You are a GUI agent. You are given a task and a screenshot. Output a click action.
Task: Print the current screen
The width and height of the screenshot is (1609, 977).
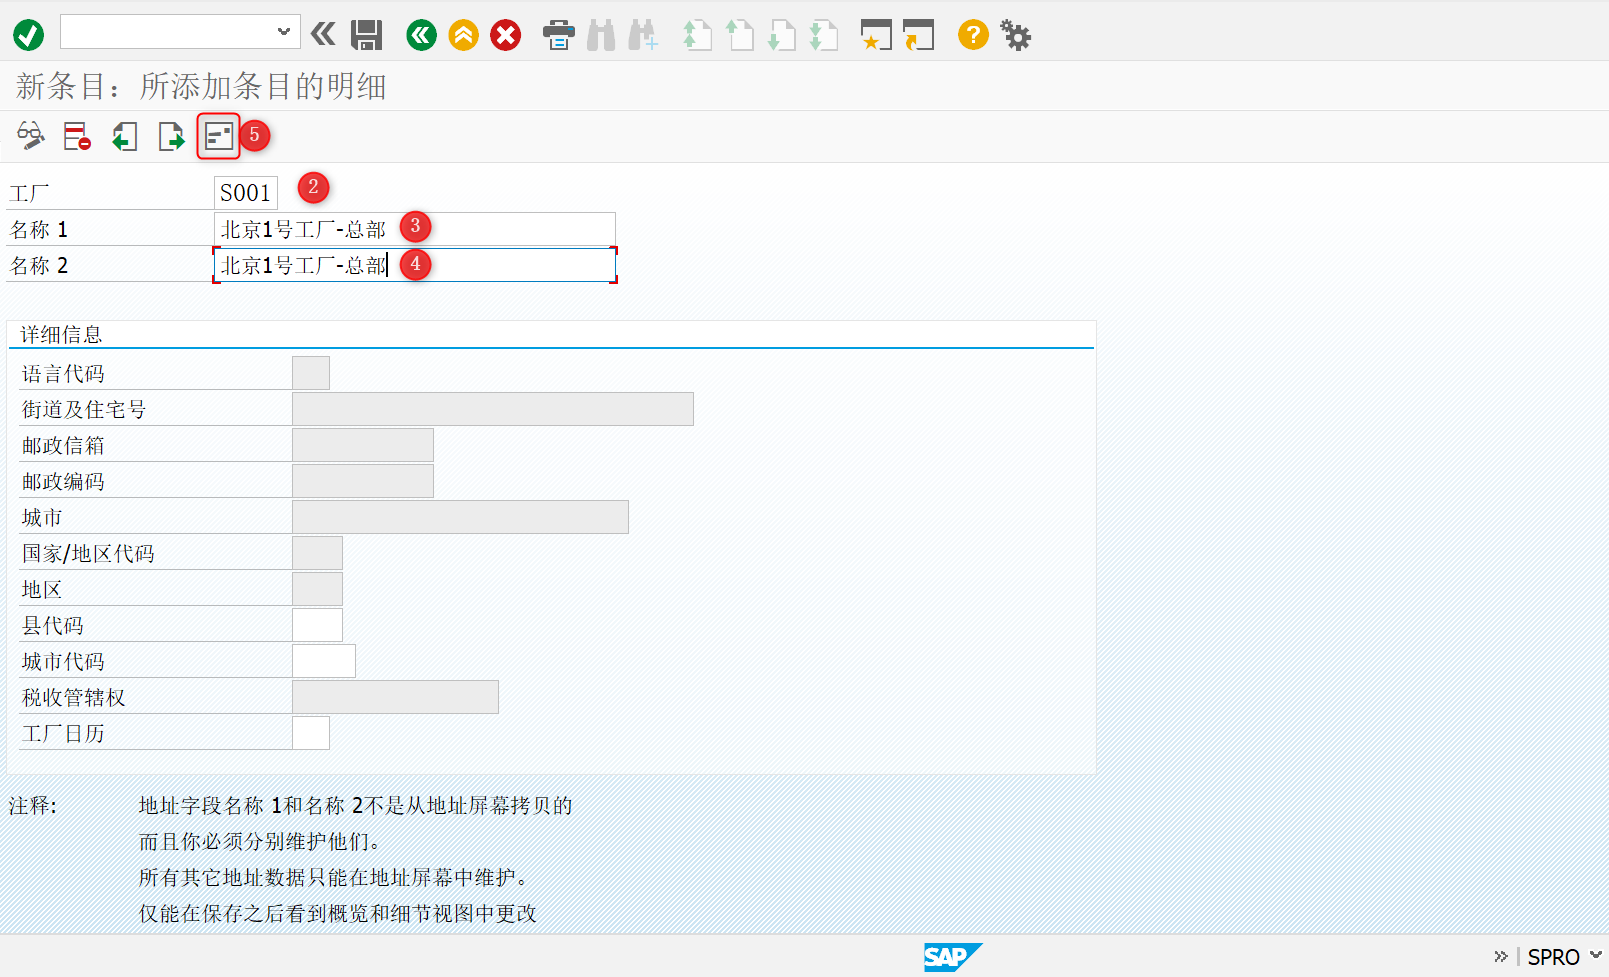[559, 34]
